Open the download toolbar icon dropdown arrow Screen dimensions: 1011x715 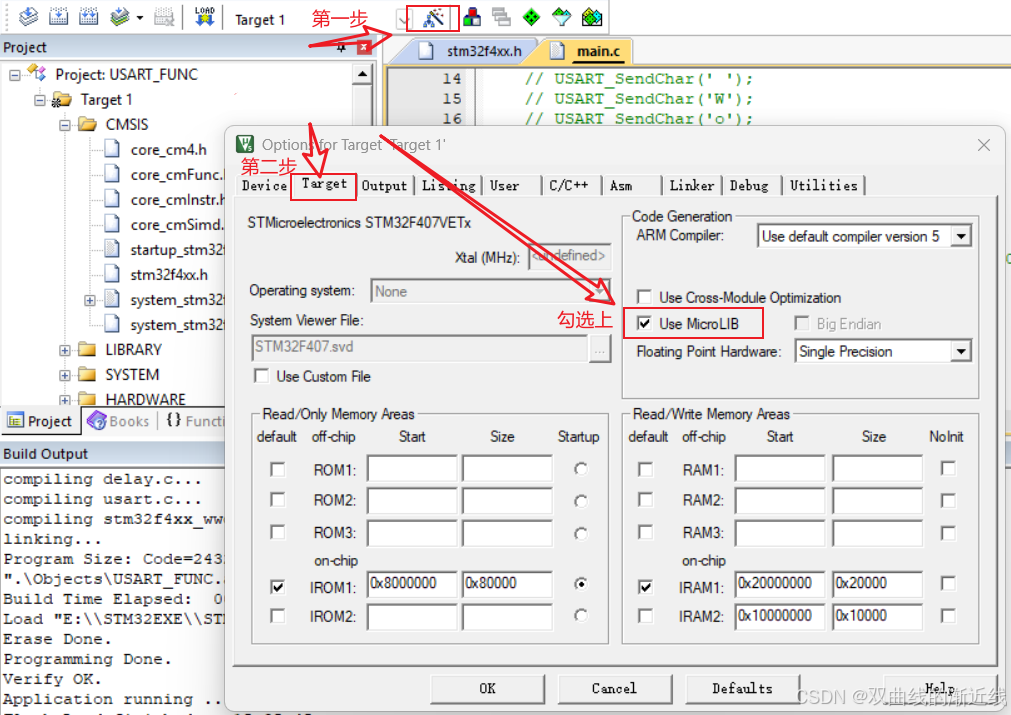(139, 17)
